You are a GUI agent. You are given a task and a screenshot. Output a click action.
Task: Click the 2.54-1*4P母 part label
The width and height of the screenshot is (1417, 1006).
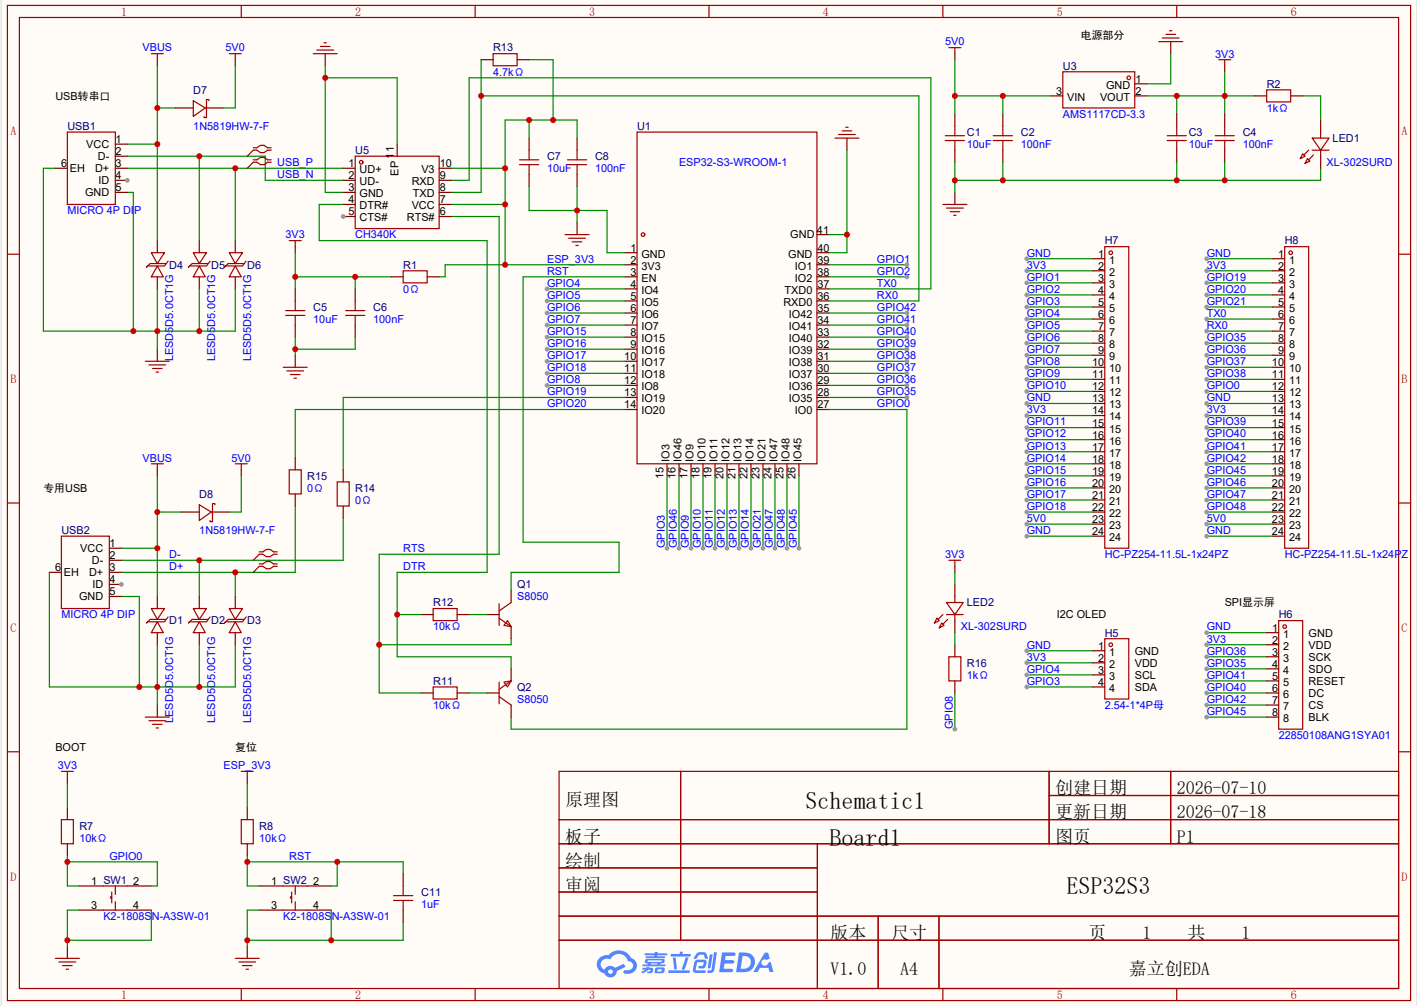pyautogui.click(x=1134, y=705)
